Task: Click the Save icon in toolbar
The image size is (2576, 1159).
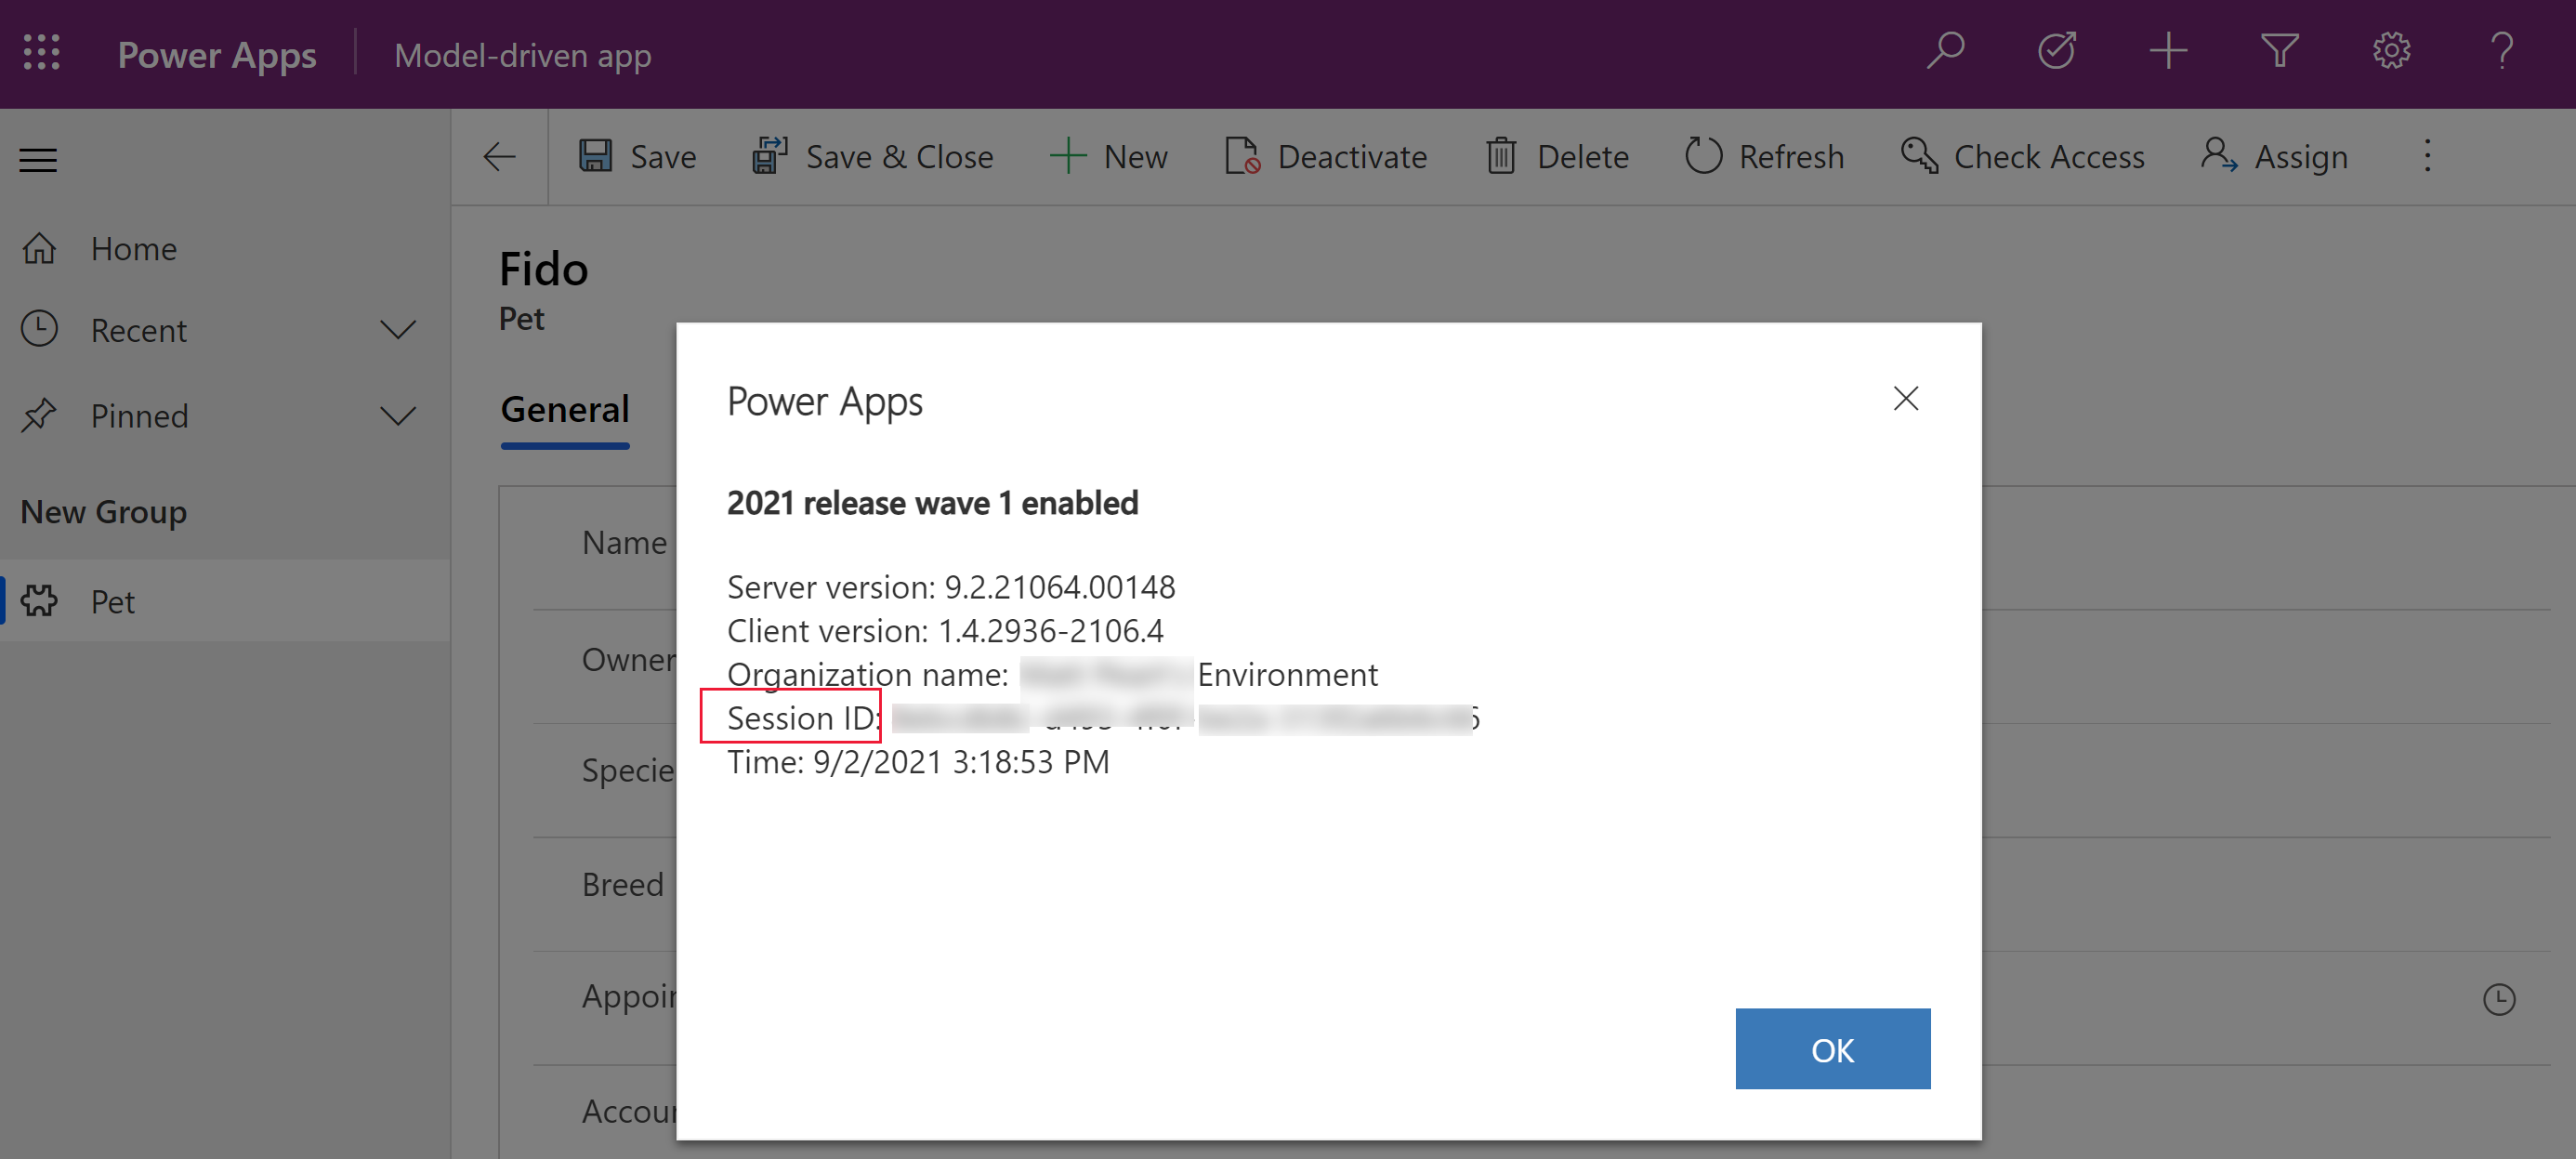Action: click(595, 156)
